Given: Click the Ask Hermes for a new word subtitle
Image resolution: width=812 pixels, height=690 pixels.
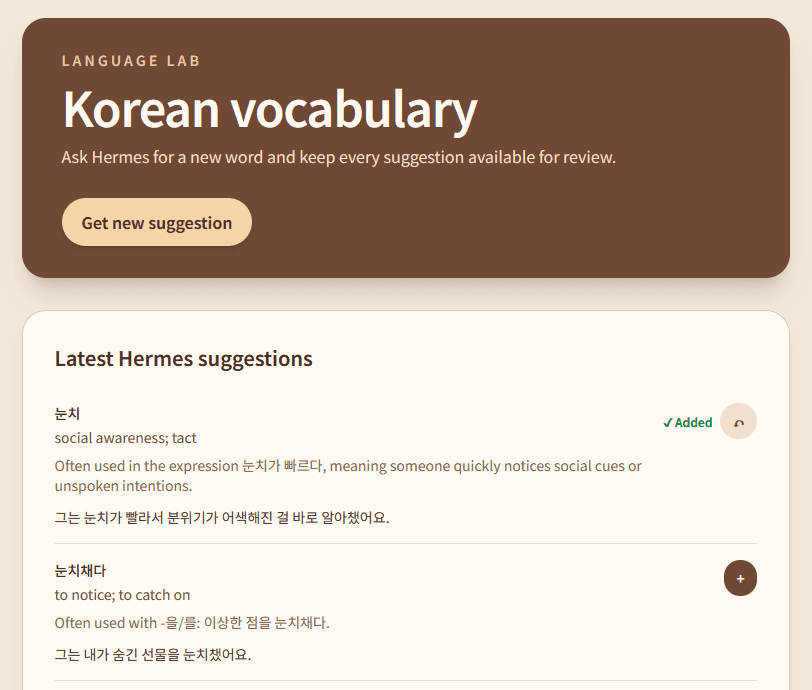Looking at the screenshot, I should coord(339,157).
